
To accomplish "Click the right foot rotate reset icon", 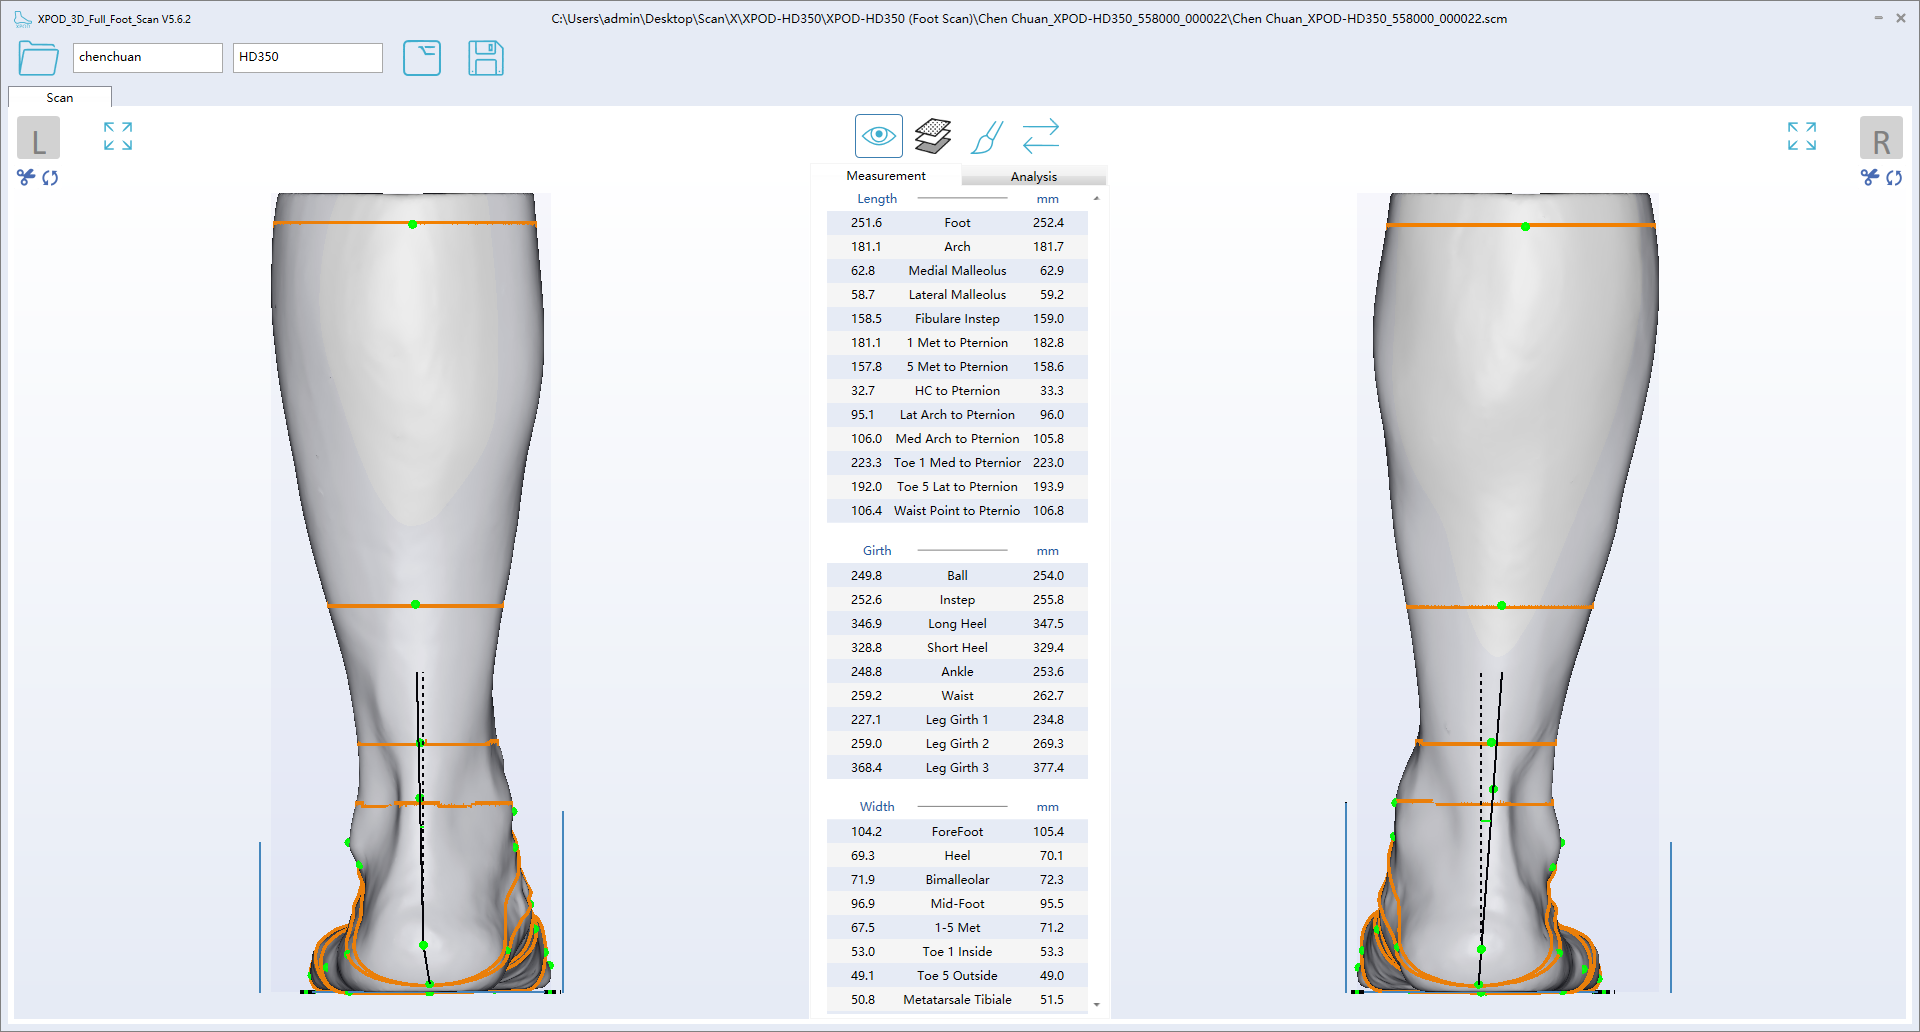I will pyautogui.click(x=1894, y=177).
